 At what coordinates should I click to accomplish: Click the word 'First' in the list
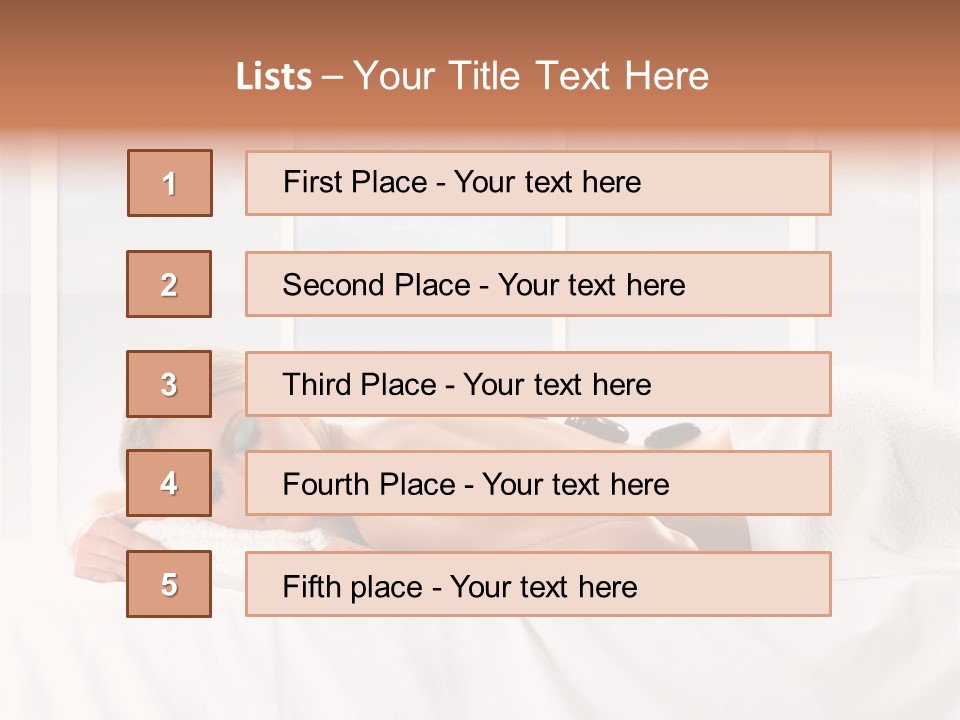point(312,182)
